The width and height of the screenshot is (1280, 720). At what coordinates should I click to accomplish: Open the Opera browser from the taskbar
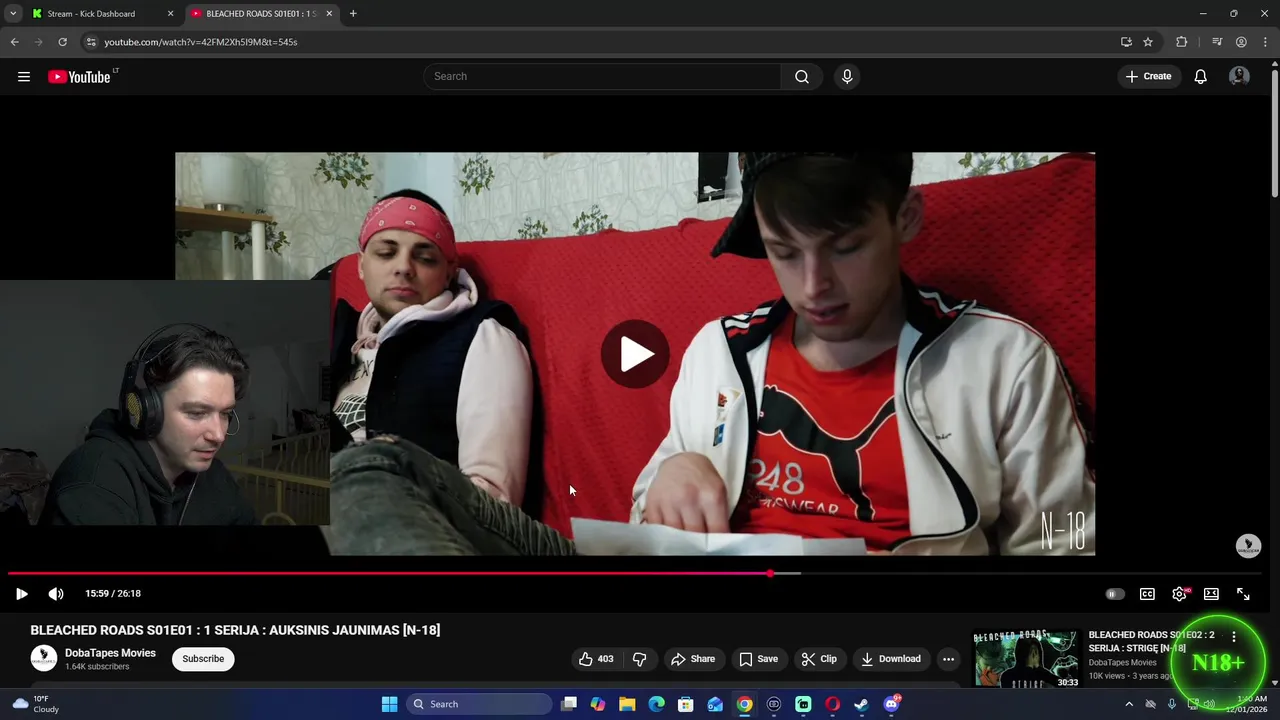pyautogui.click(x=832, y=704)
